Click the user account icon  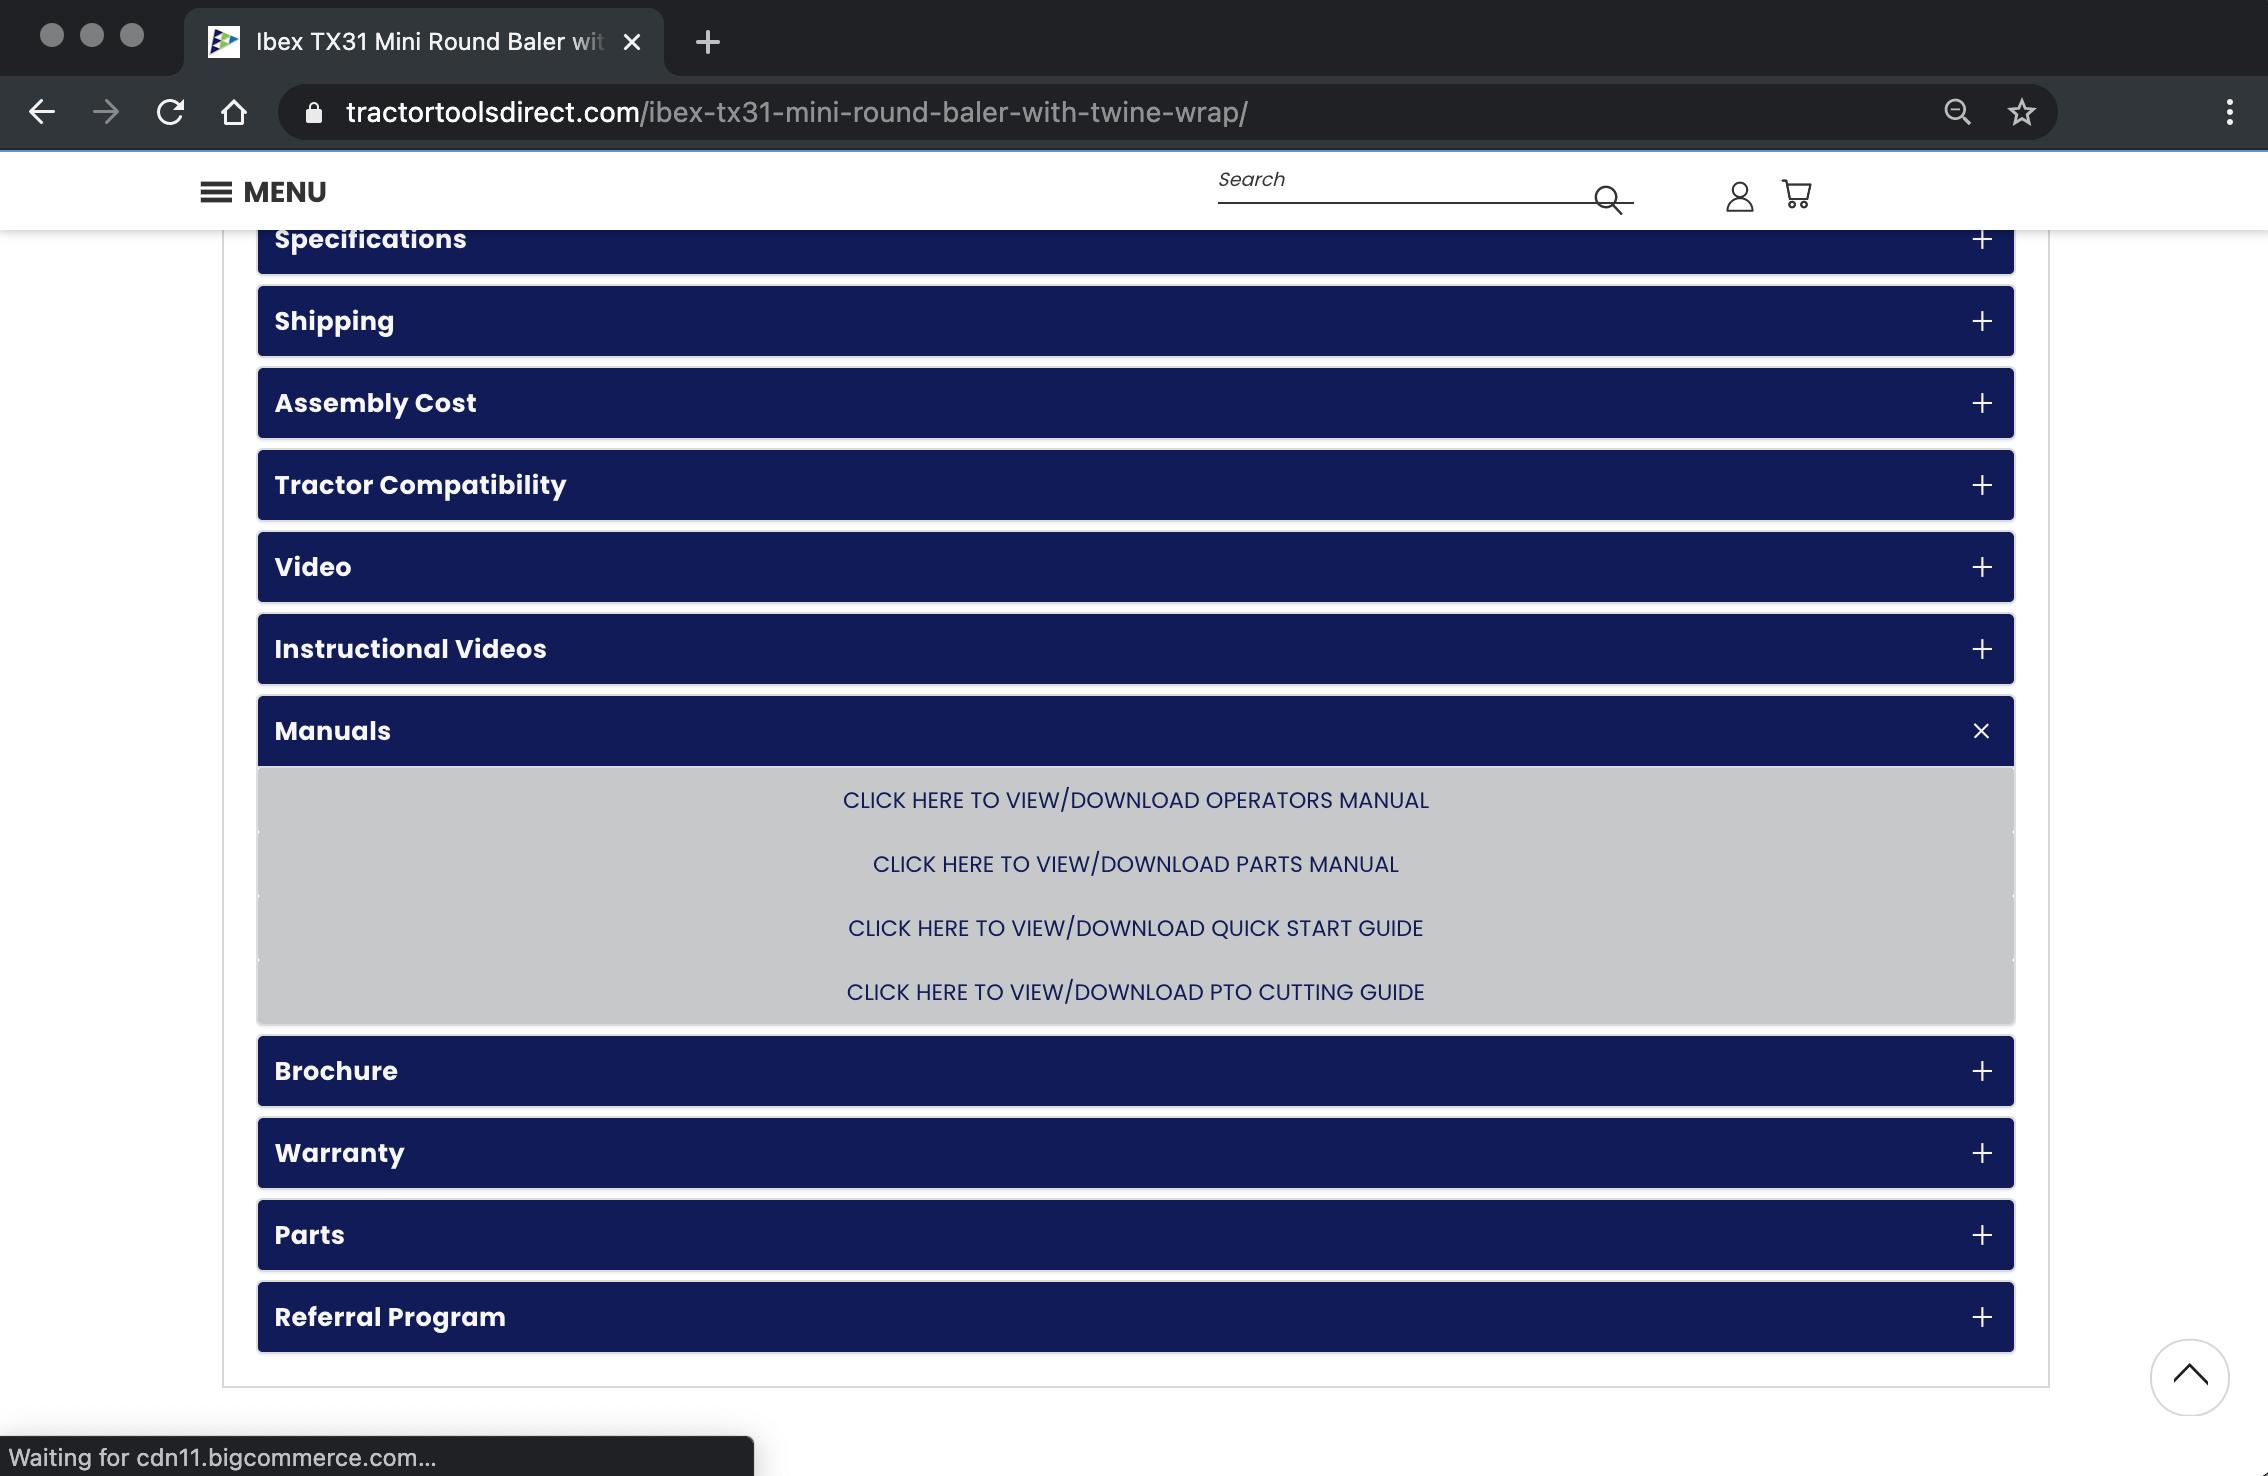(x=1739, y=196)
